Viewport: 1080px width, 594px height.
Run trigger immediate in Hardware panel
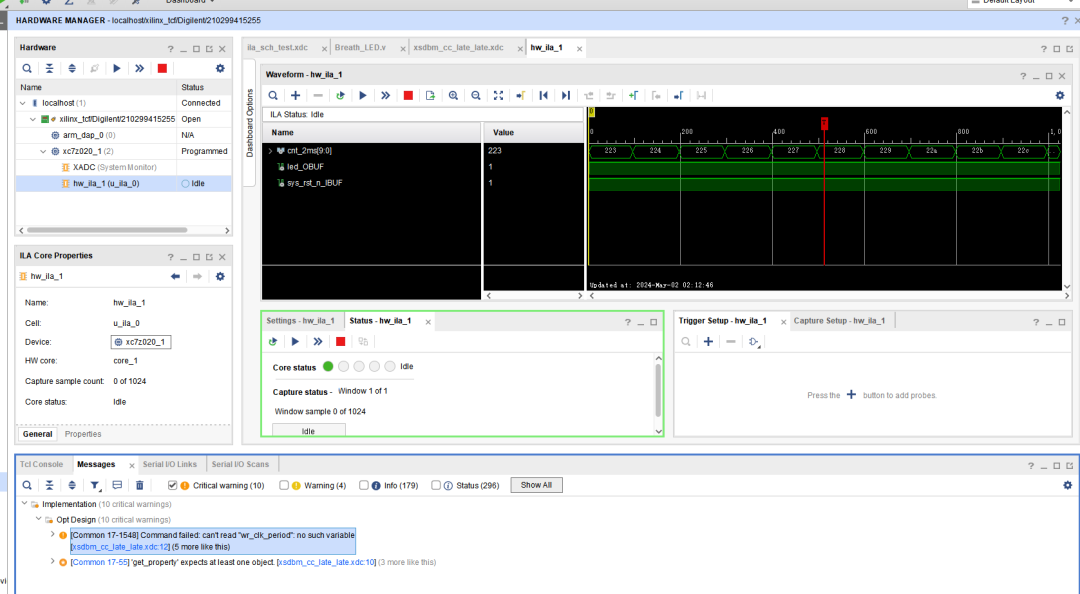[x=140, y=68]
